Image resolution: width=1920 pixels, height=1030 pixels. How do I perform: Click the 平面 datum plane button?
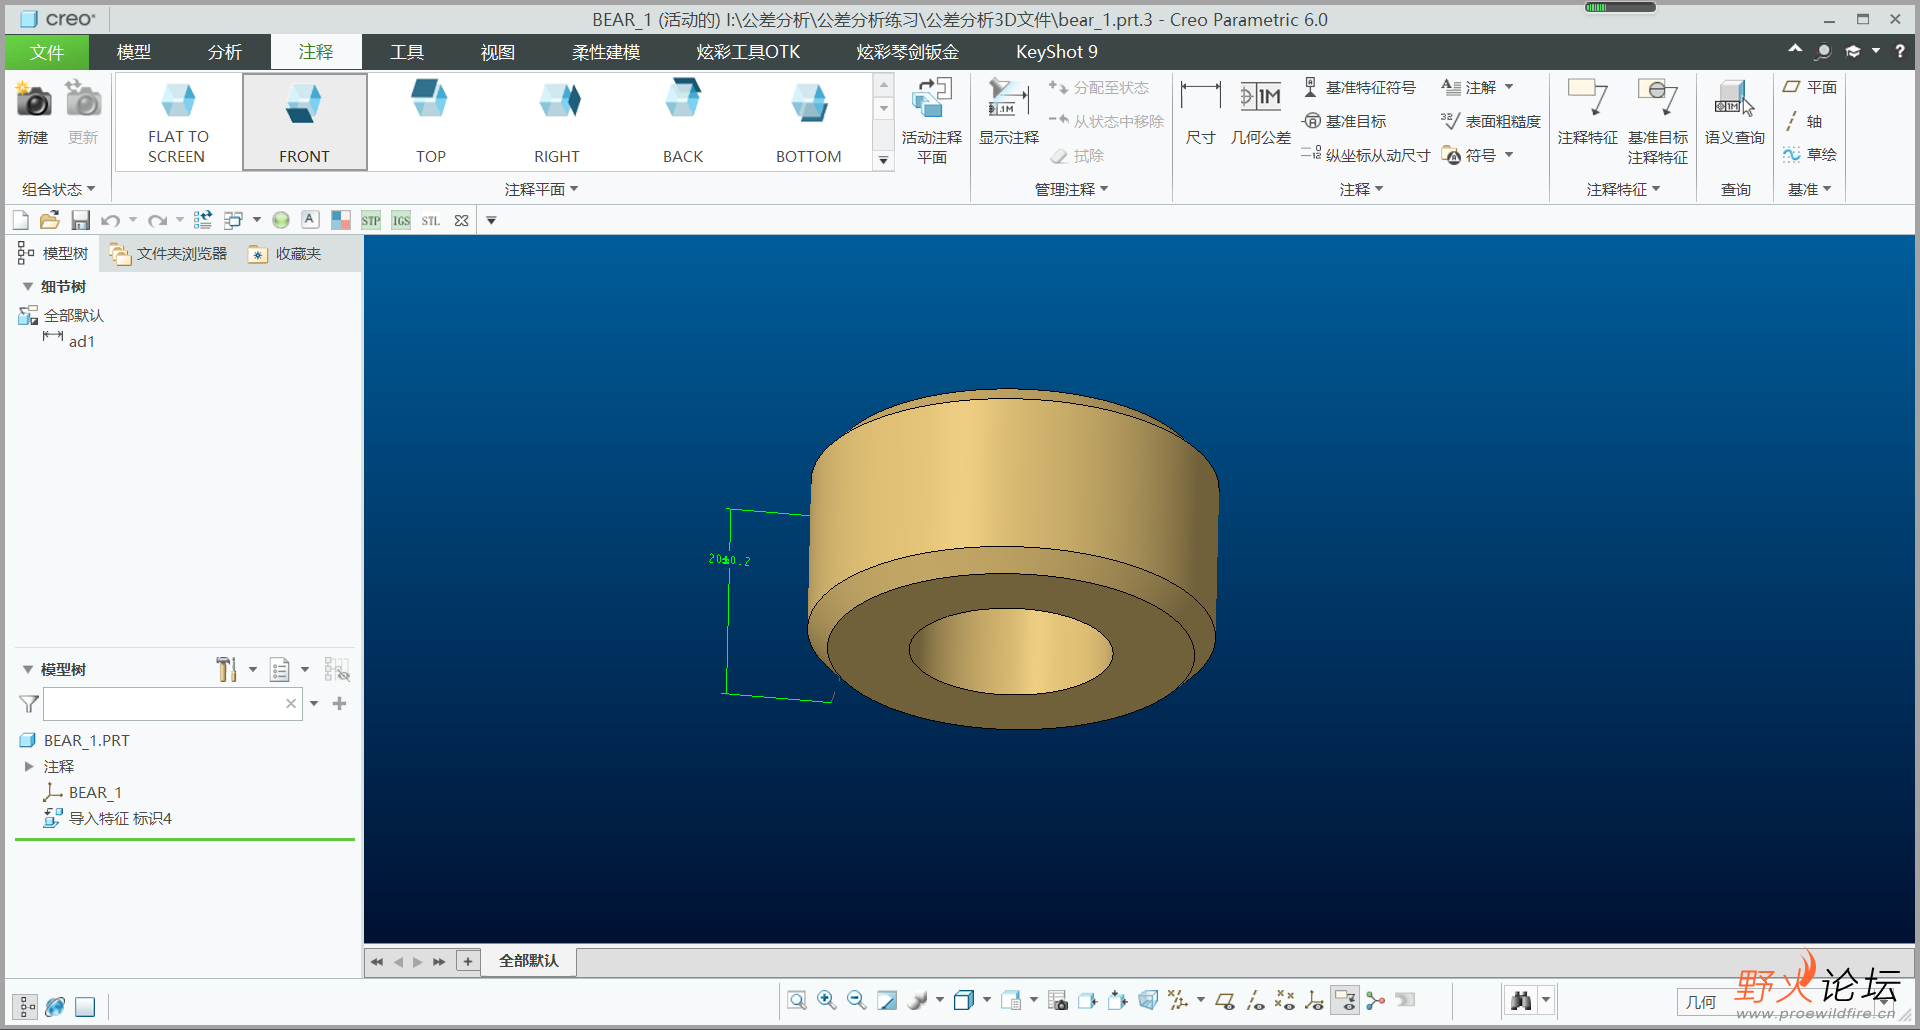pos(1810,88)
